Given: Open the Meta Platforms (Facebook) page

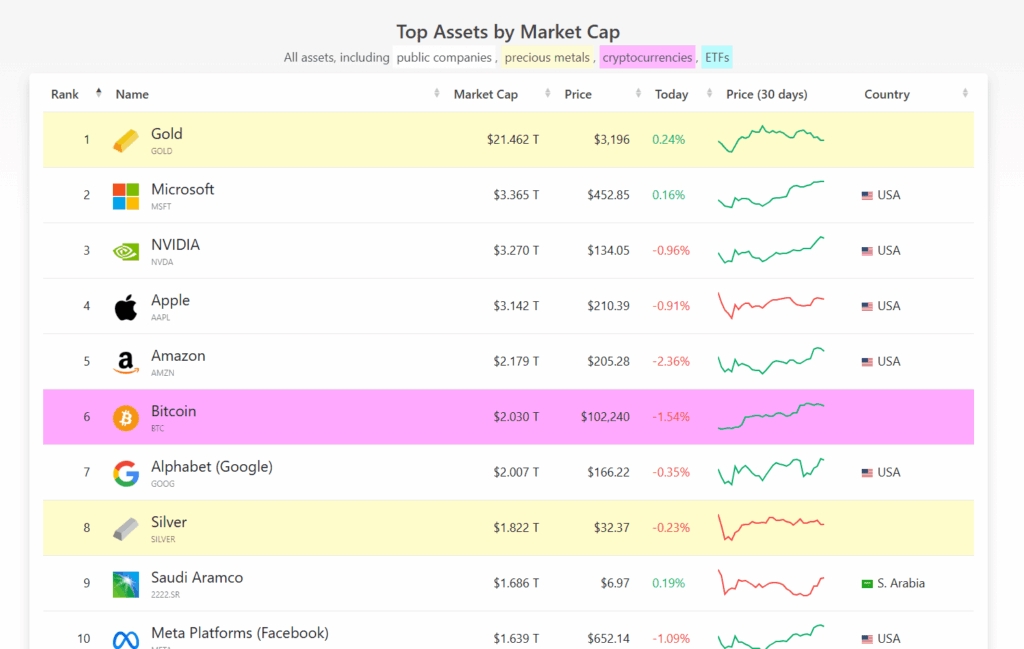Looking at the screenshot, I should coord(240,633).
